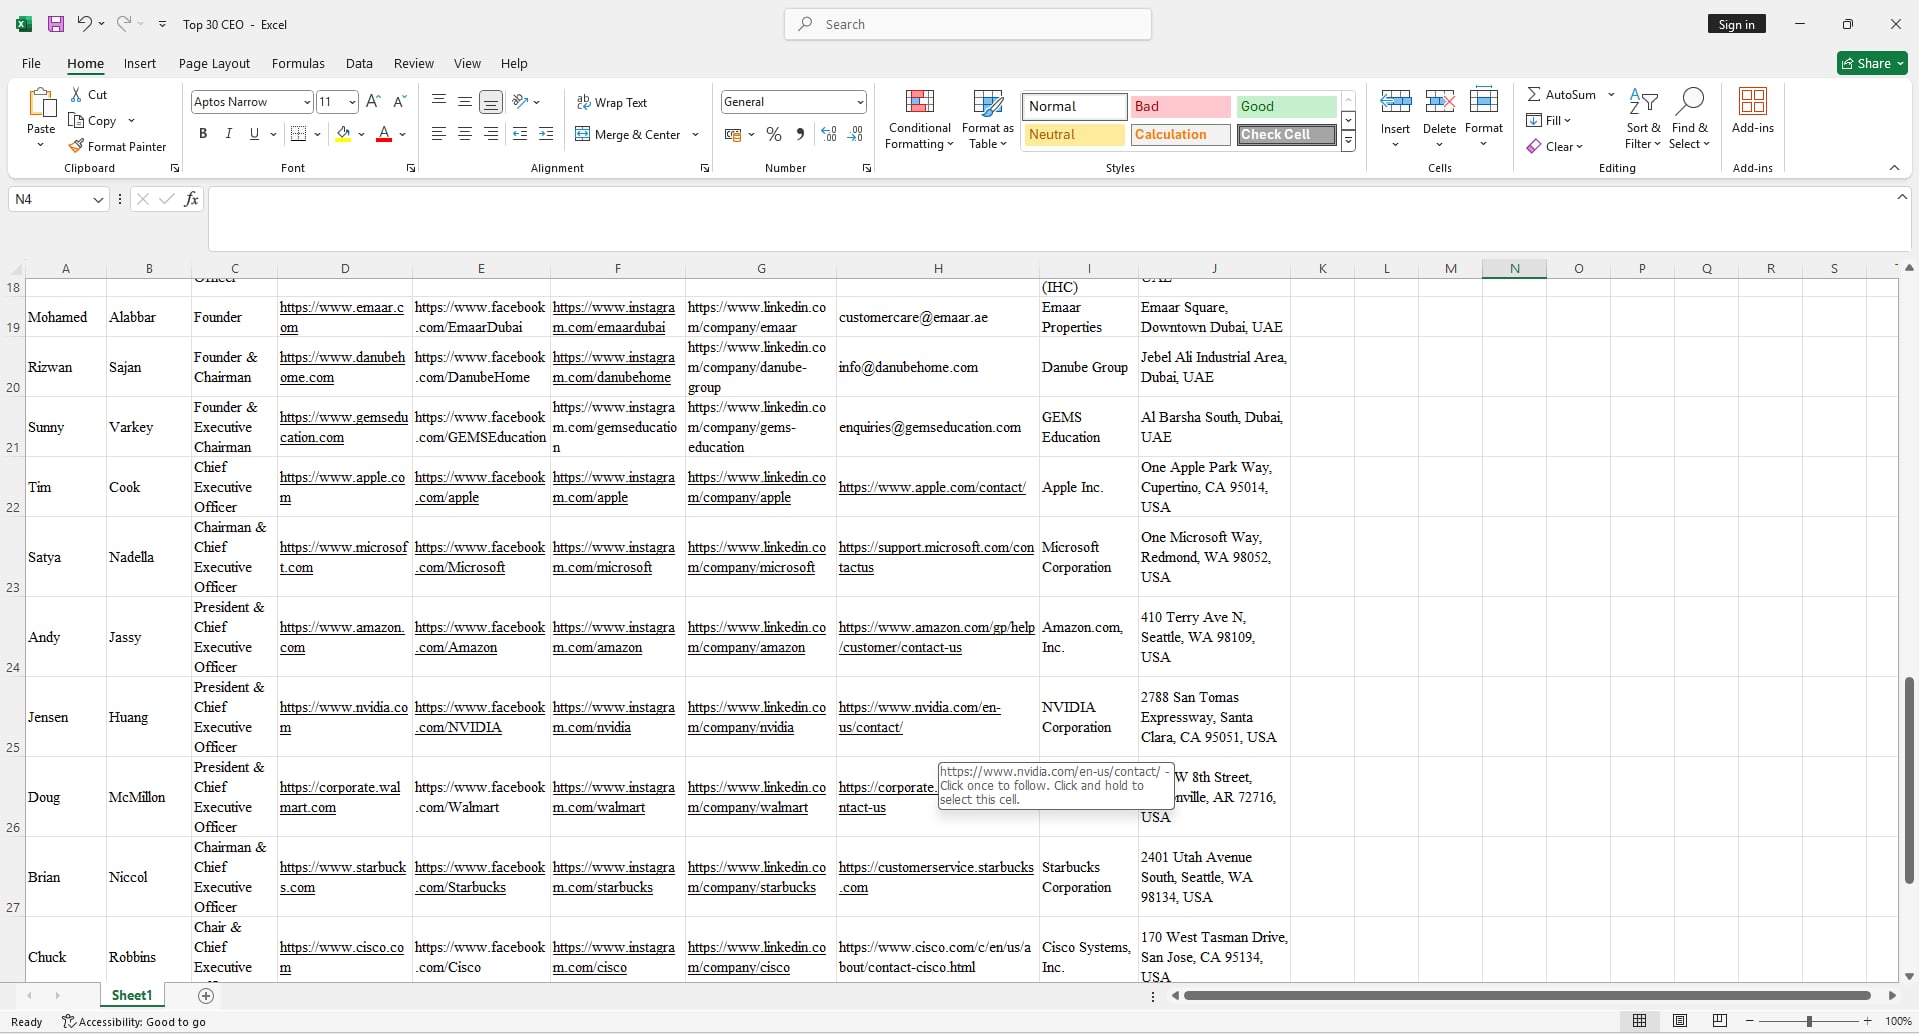Apply percent style to cells
This screenshot has height=1034, width=1919.
tap(774, 134)
